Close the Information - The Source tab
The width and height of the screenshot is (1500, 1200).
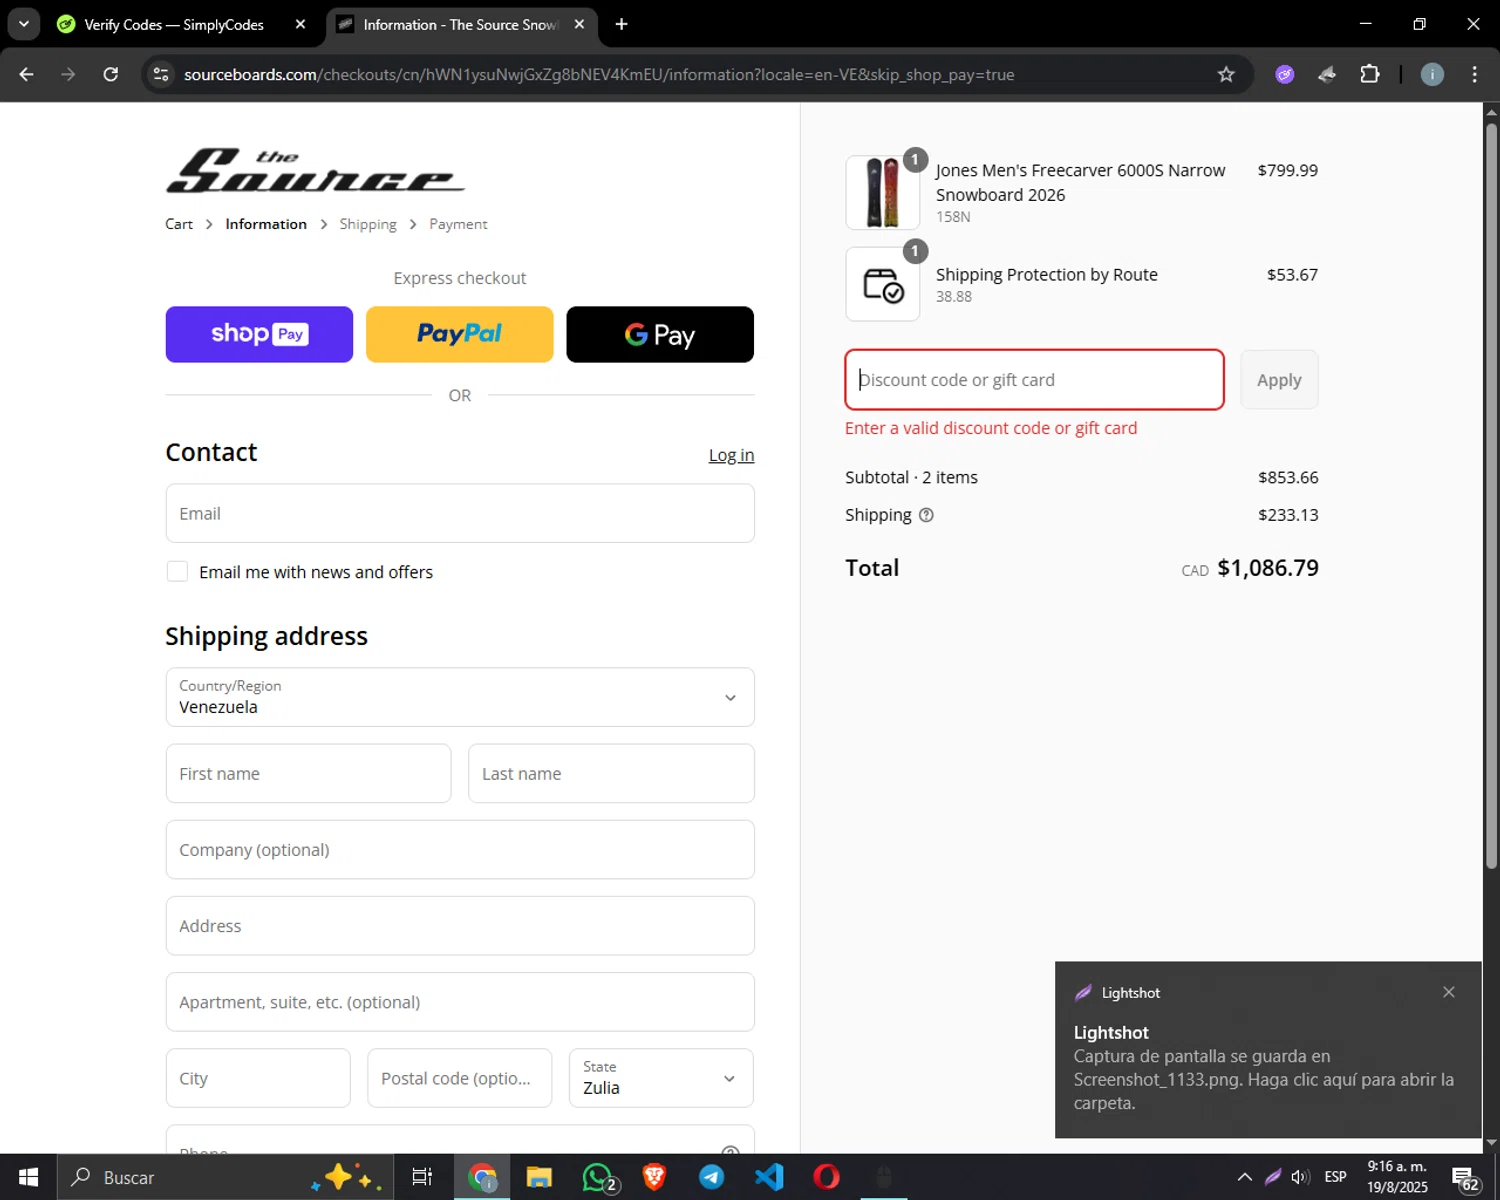pos(579,24)
